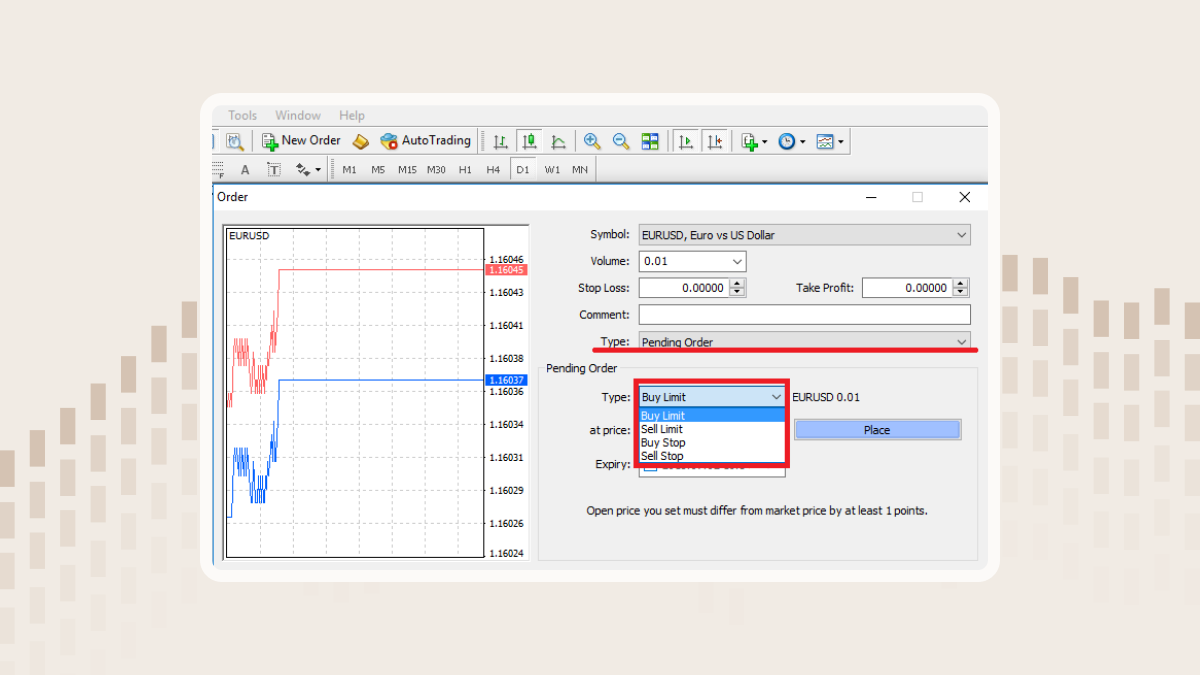Toggle chart shift from right border
The width and height of the screenshot is (1200, 675).
pyautogui.click(x=714, y=141)
